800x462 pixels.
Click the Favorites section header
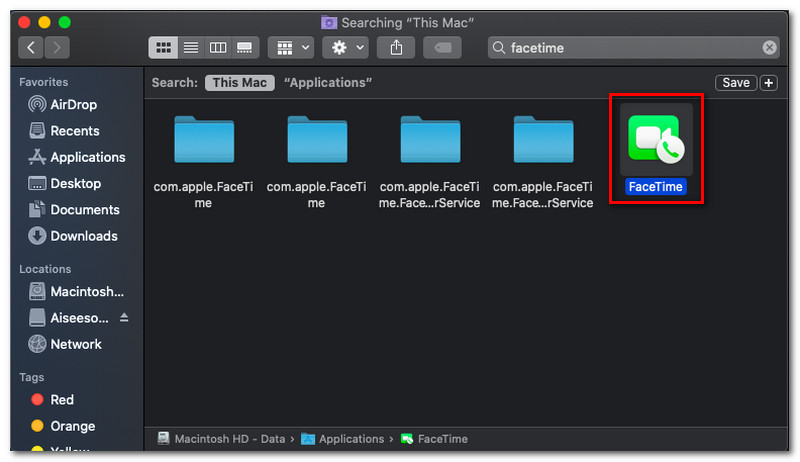pyautogui.click(x=44, y=82)
